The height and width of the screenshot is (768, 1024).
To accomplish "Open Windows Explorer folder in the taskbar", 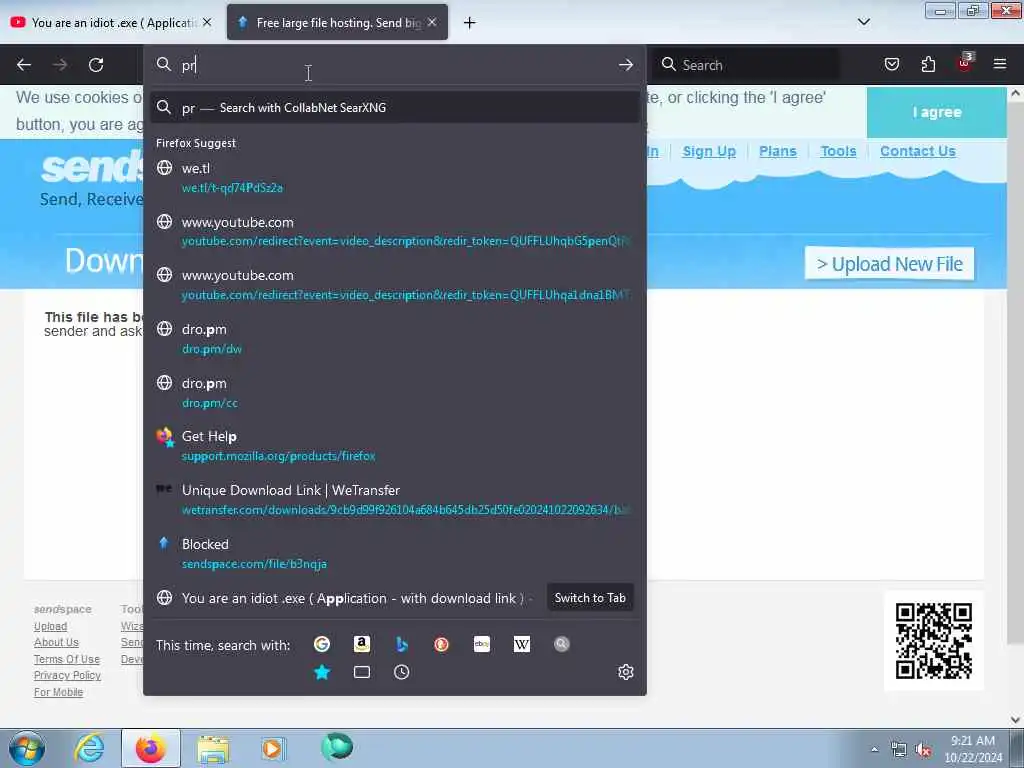I will coord(213,749).
